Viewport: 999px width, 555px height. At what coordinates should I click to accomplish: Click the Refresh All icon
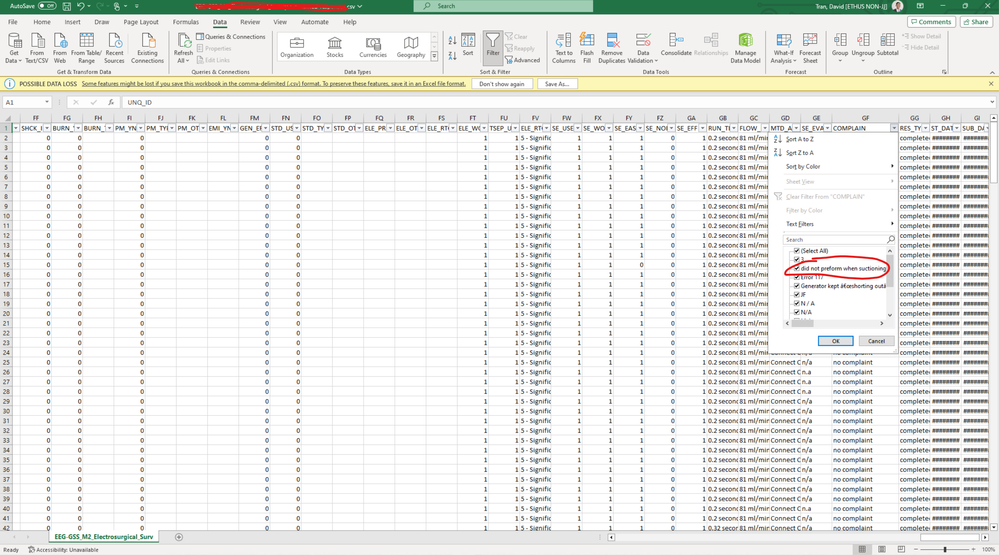pos(183,42)
